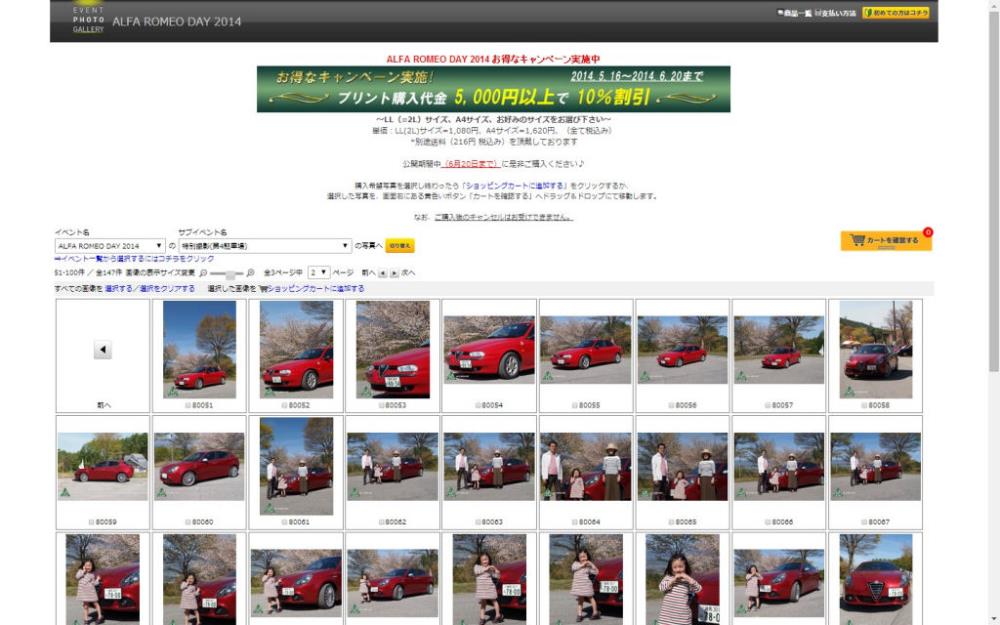Open thumbnail of photo 80067
Viewport: 1000px width, 625px height.
coord(876,466)
